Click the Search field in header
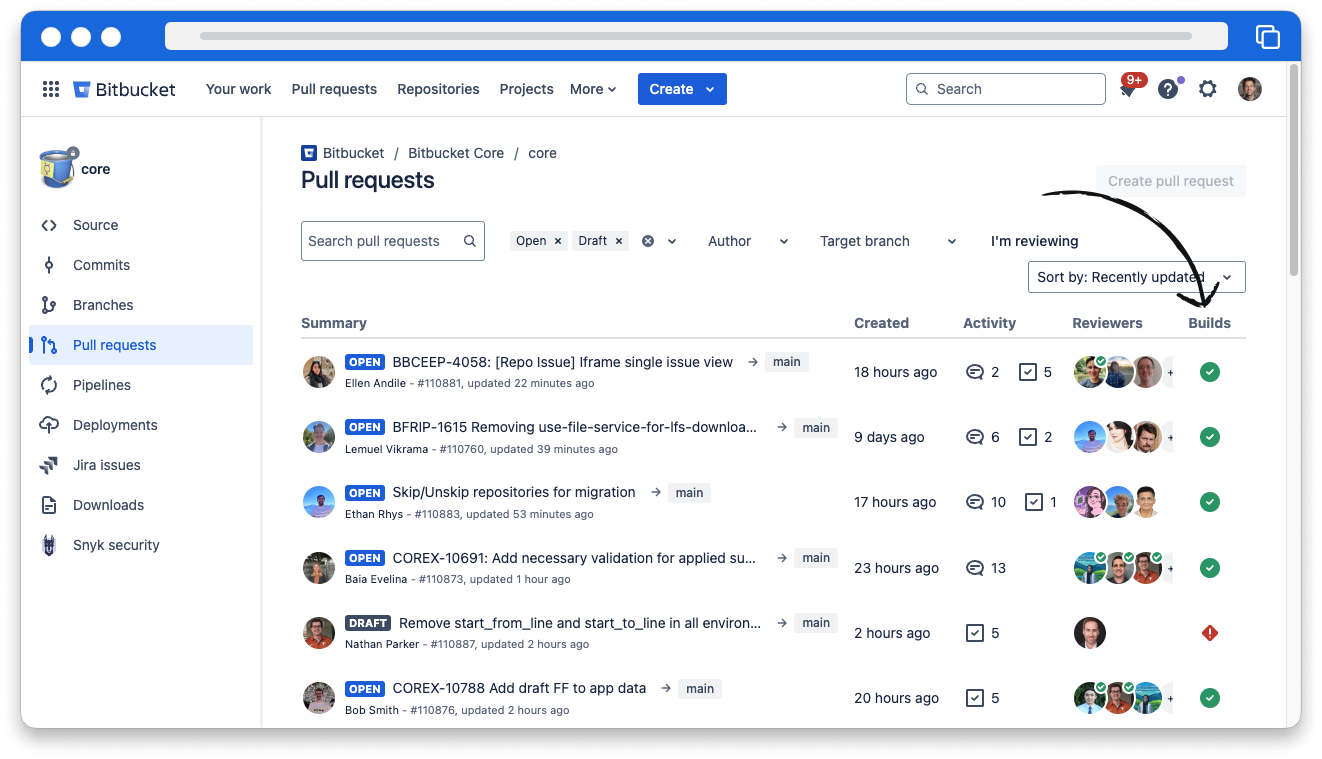This screenshot has width=1322, height=759. point(1006,89)
